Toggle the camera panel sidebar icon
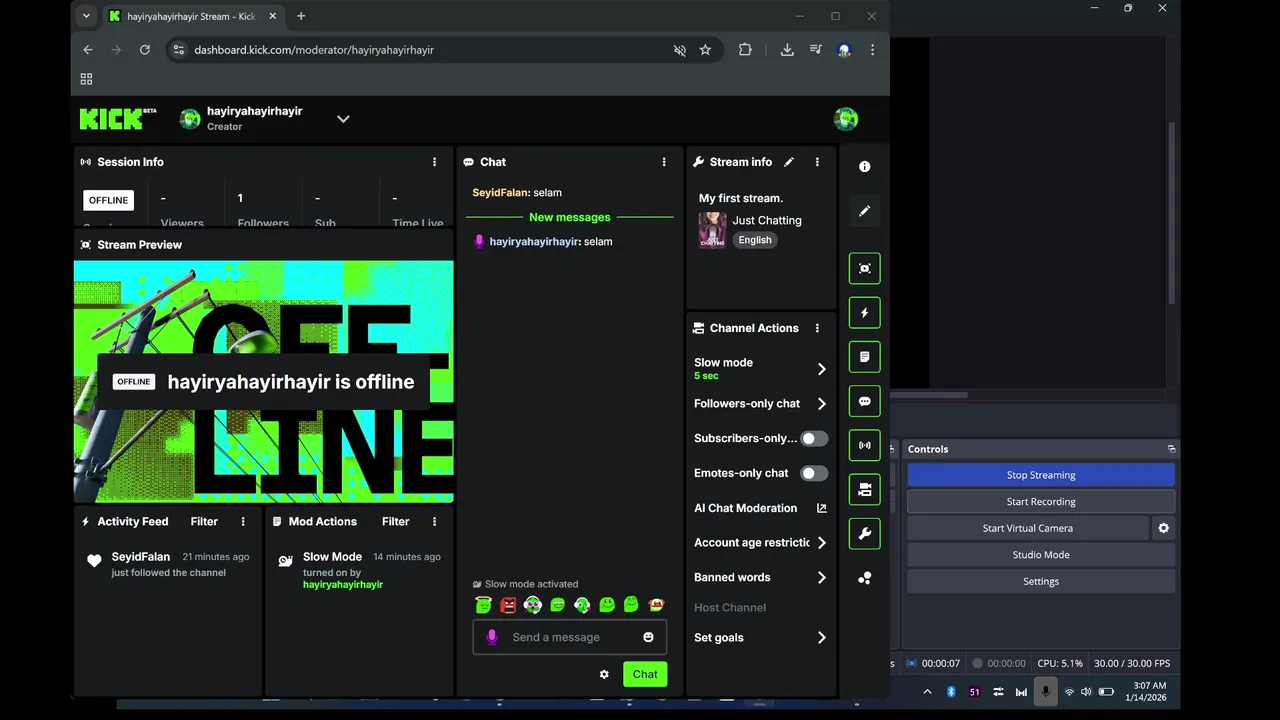1280x720 pixels. (x=865, y=489)
